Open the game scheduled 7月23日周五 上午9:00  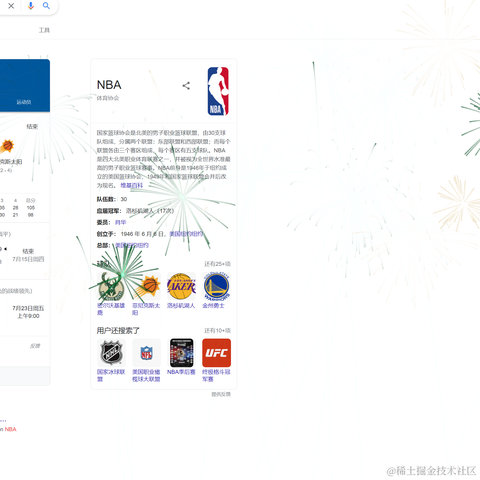pos(28,312)
